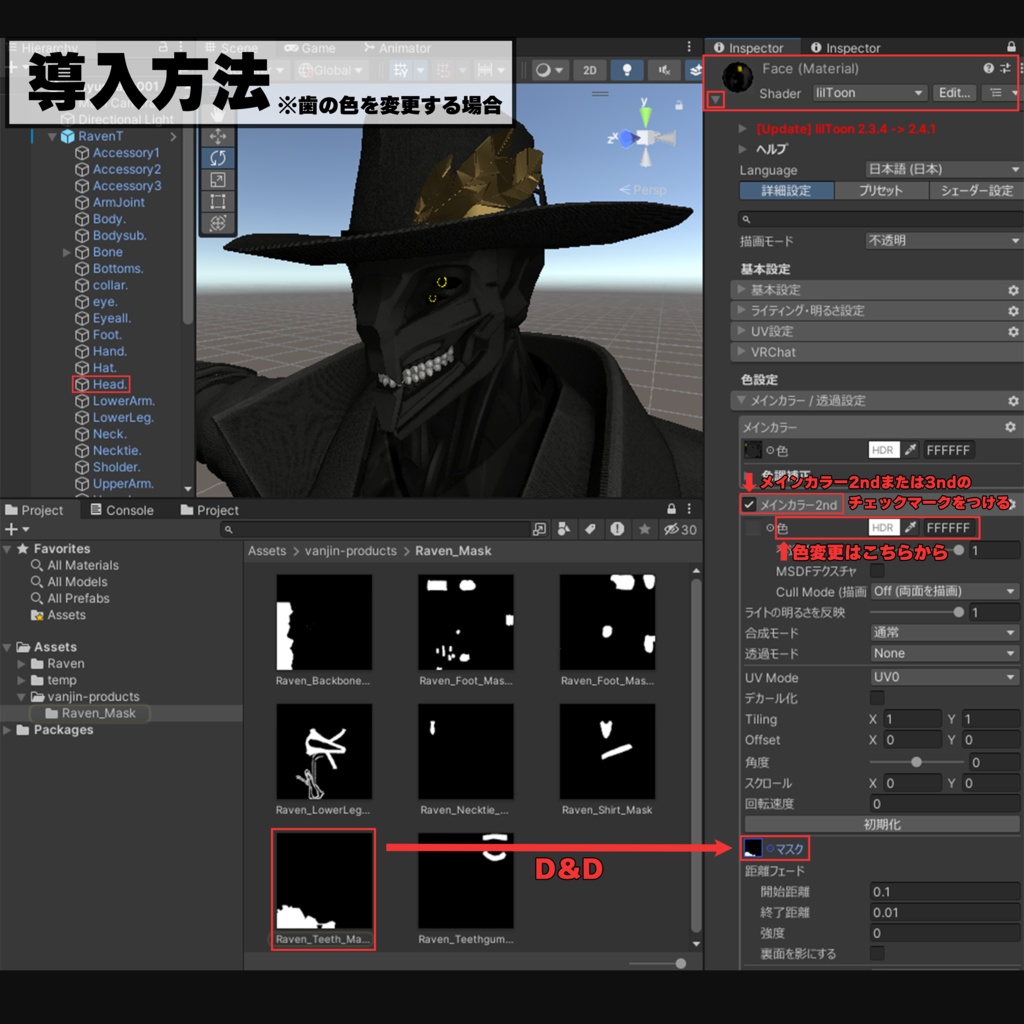The height and width of the screenshot is (1024, 1024).
Task: Open UV Mode UV0 dropdown
Action: click(x=944, y=677)
